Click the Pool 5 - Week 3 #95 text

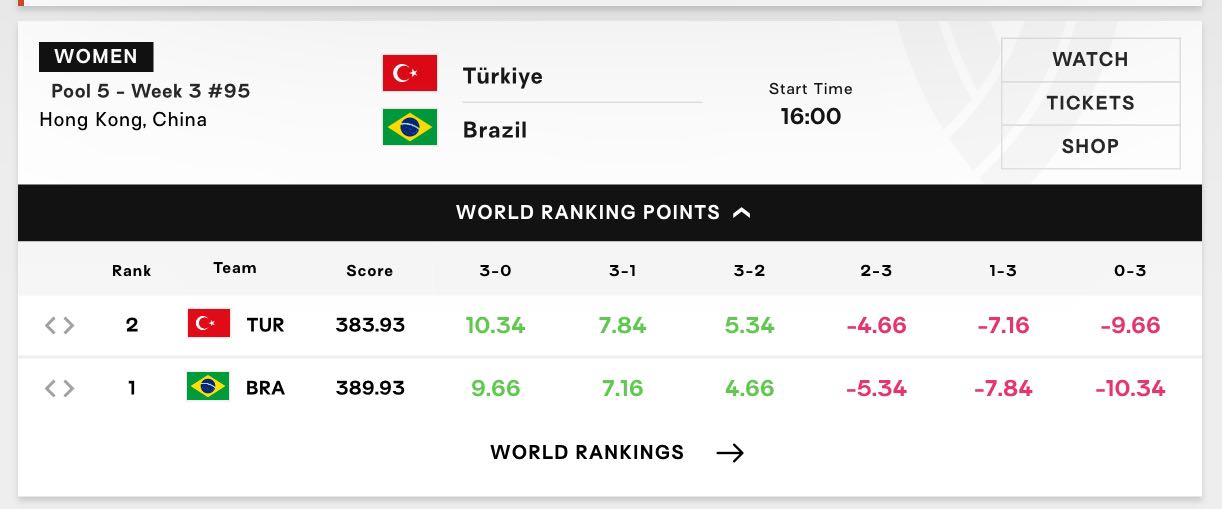point(151,91)
